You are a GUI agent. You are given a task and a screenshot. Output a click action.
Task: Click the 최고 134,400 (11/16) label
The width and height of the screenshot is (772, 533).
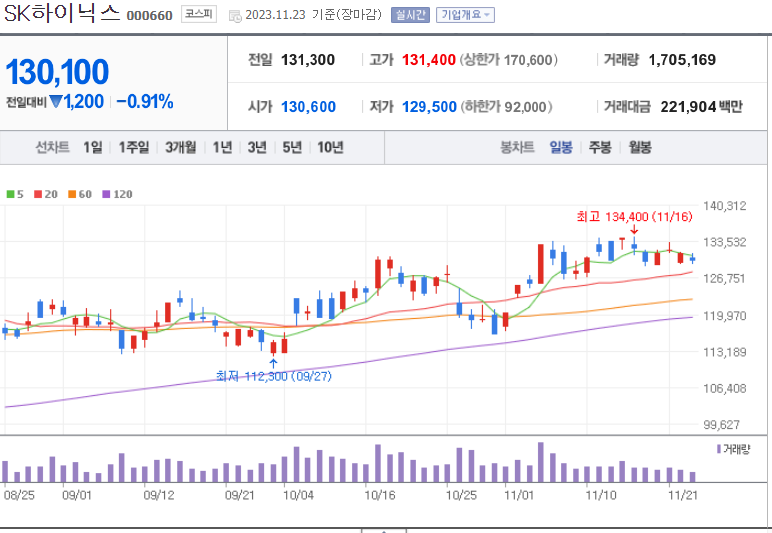tap(634, 217)
